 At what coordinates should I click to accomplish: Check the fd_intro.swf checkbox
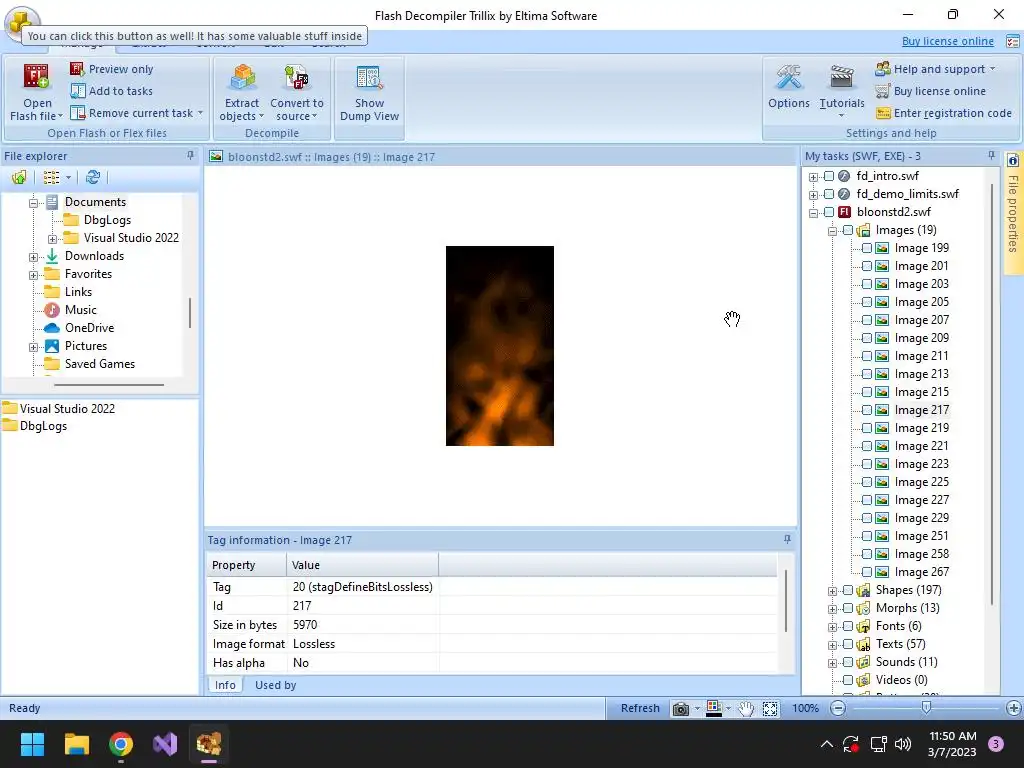tap(829, 176)
